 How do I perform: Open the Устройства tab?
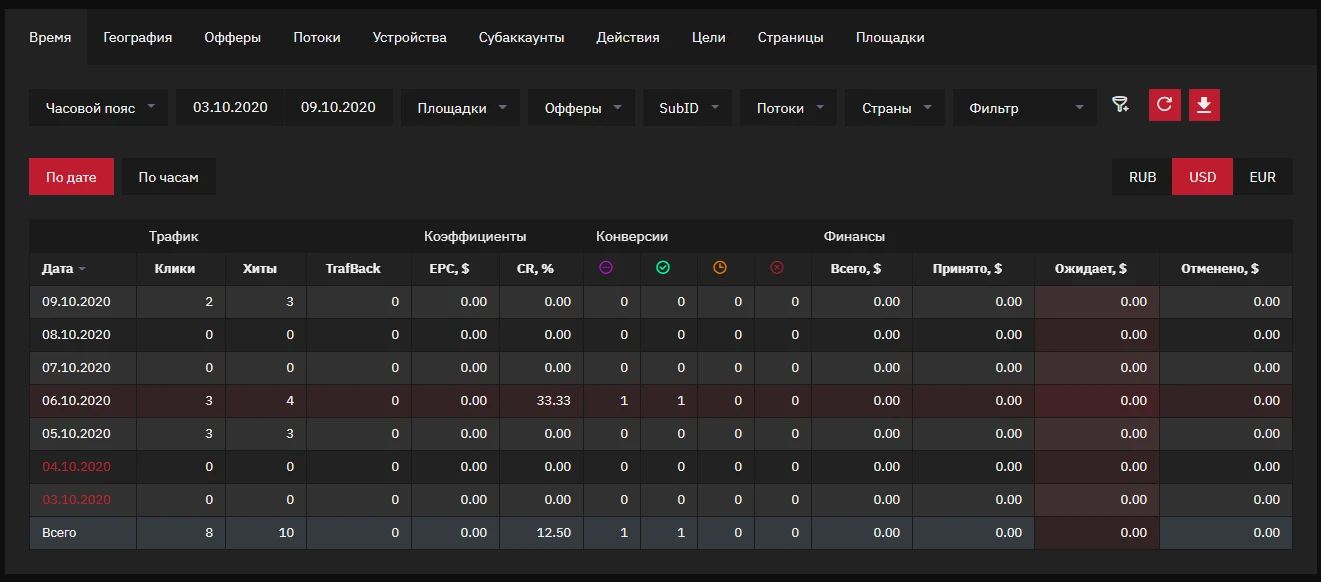point(410,37)
